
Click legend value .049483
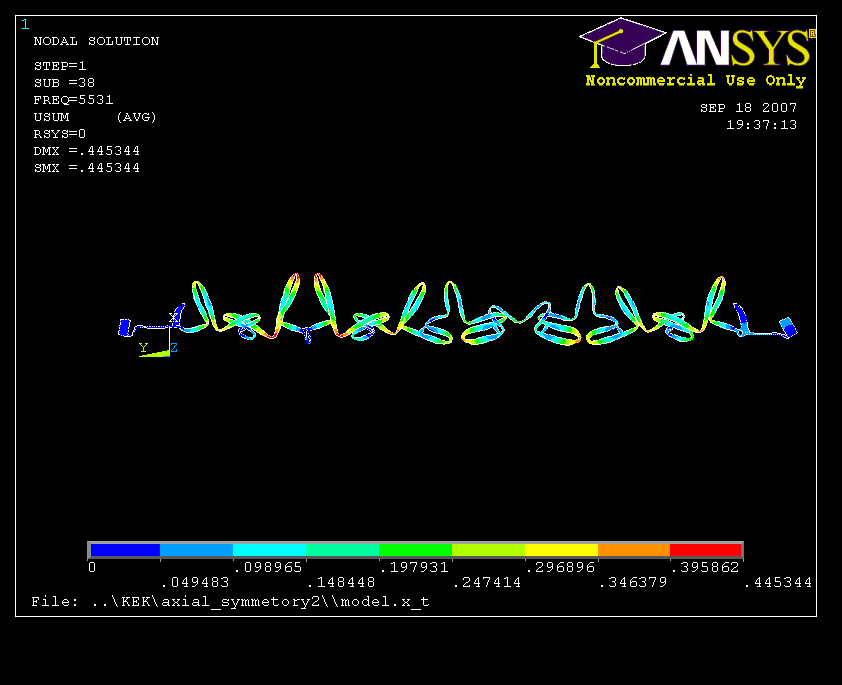(x=195, y=582)
